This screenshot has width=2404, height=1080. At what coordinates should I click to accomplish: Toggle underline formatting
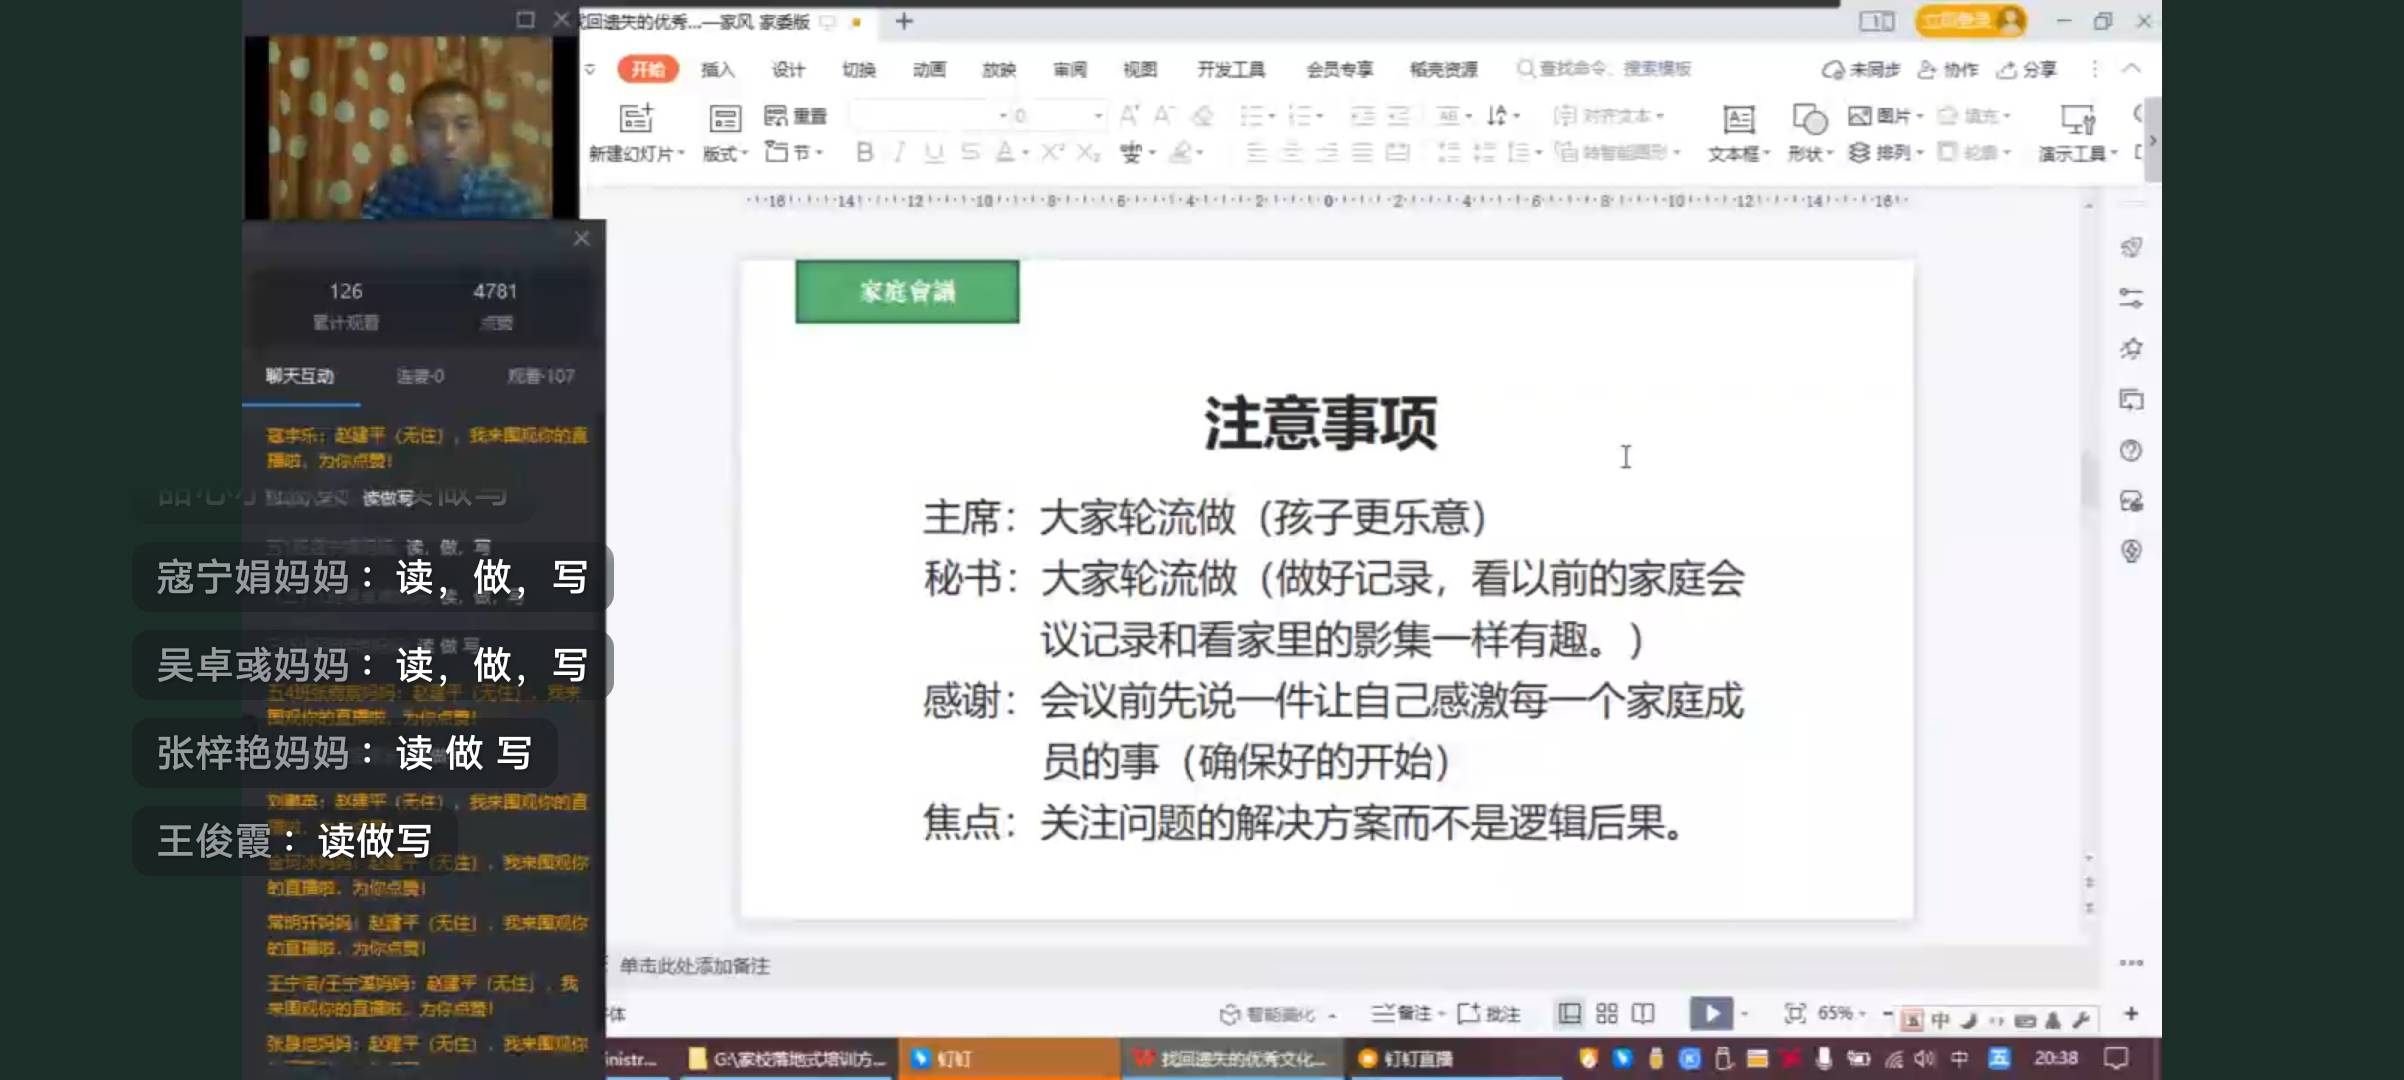coord(932,153)
